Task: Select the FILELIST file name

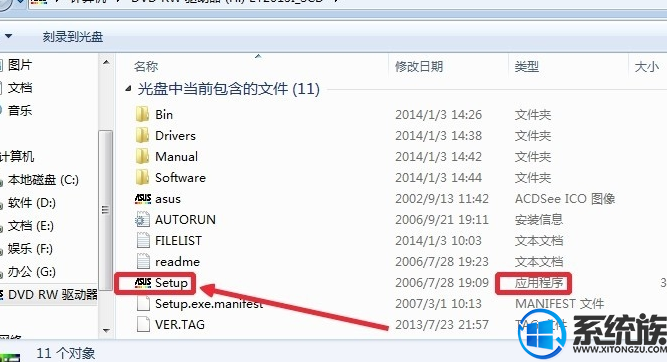Action: point(178,240)
